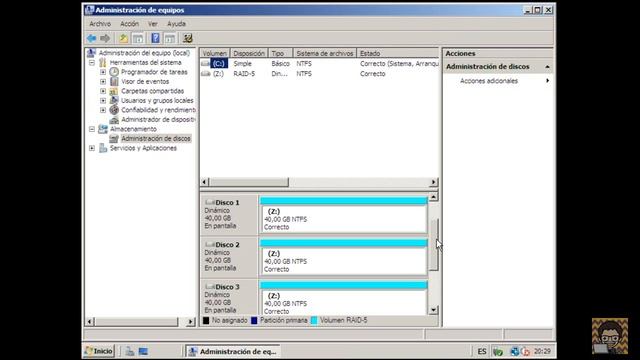Click the Herramientas del sistema tools icon
The height and width of the screenshot is (360, 640).
[103, 62]
